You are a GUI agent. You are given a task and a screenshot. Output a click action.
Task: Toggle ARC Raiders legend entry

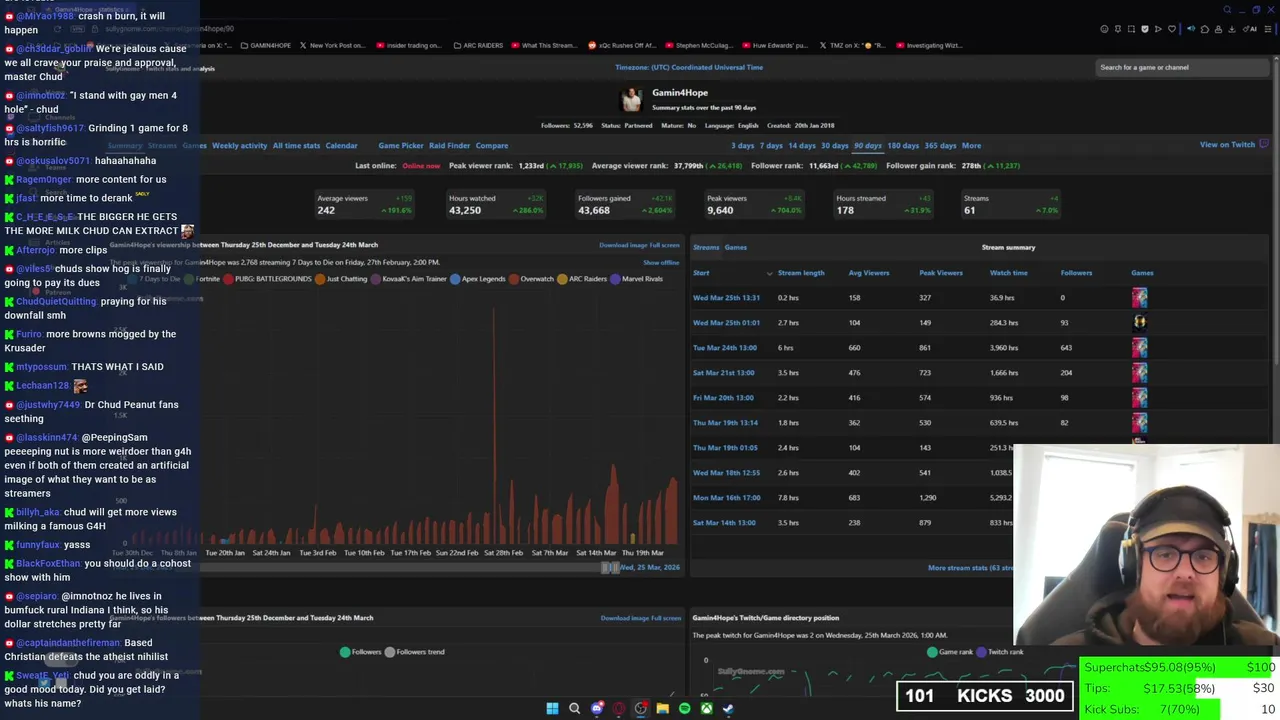click(x=582, y=279)
